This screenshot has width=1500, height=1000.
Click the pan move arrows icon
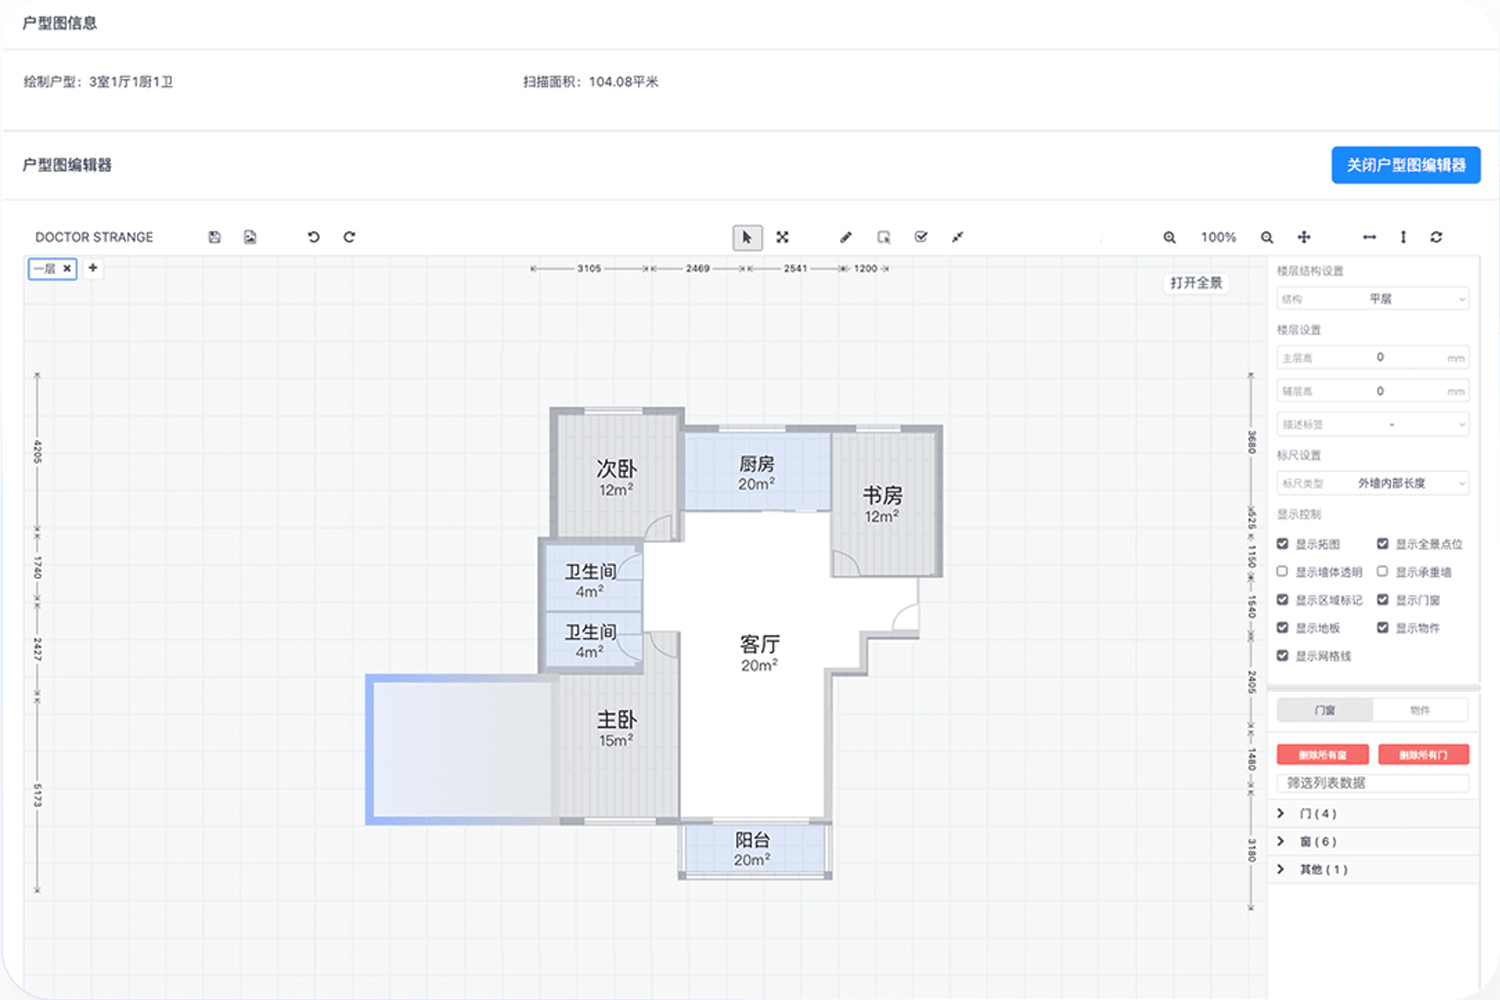(1304, 237)
